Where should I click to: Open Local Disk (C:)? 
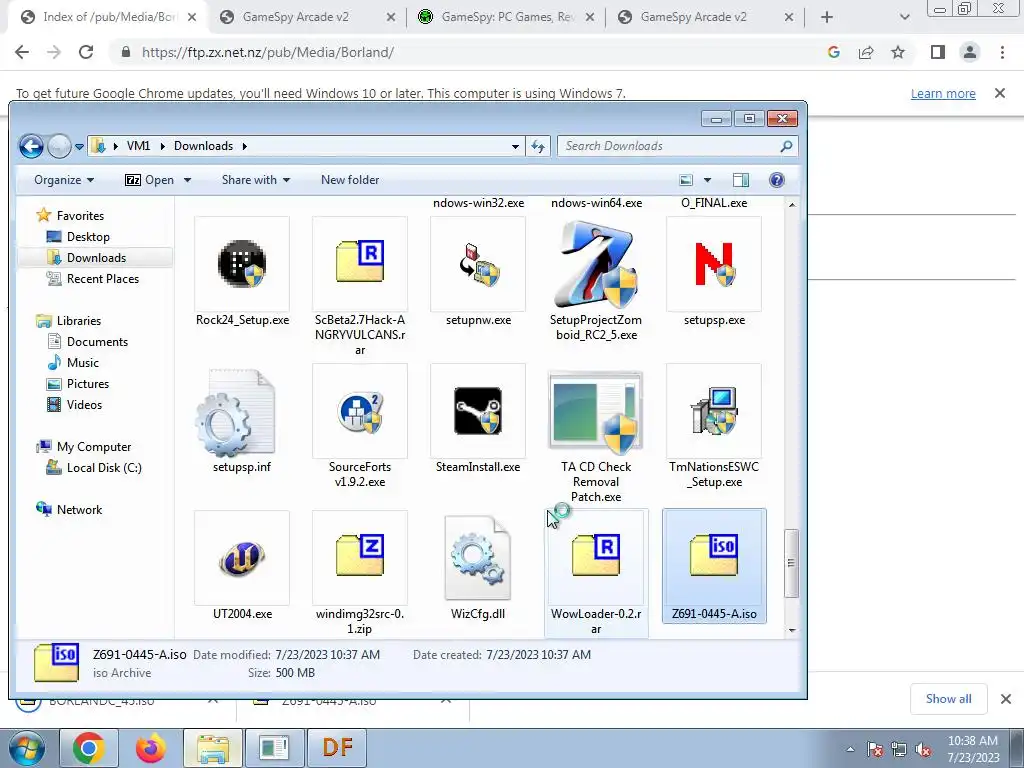pos(103,468)
